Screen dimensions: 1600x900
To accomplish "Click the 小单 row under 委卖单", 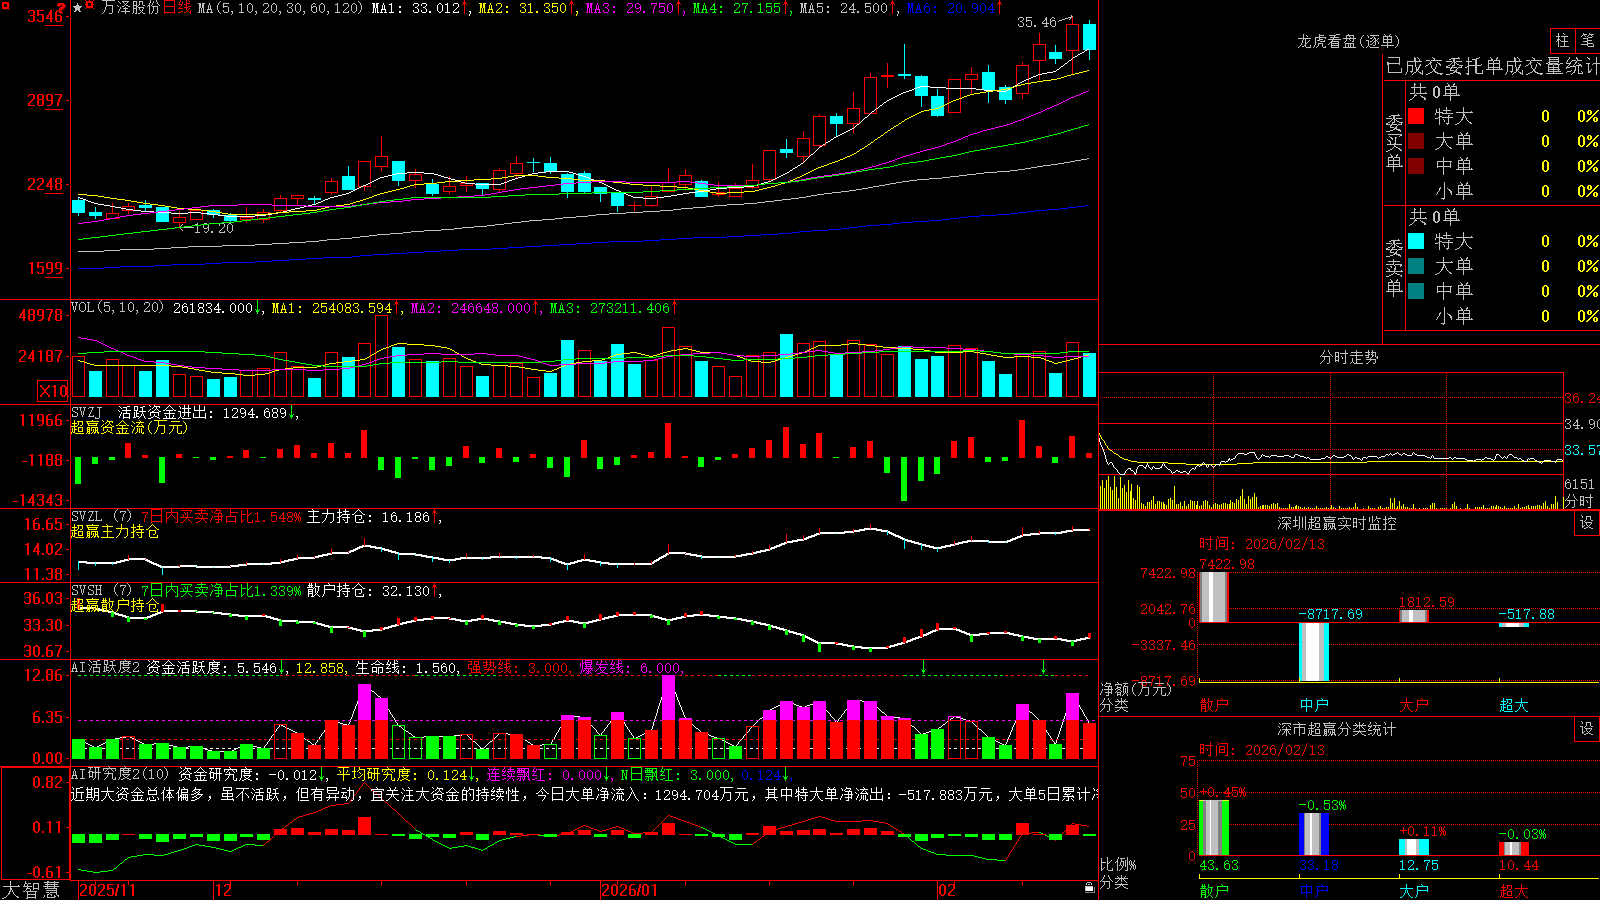I will (1503, 315).
